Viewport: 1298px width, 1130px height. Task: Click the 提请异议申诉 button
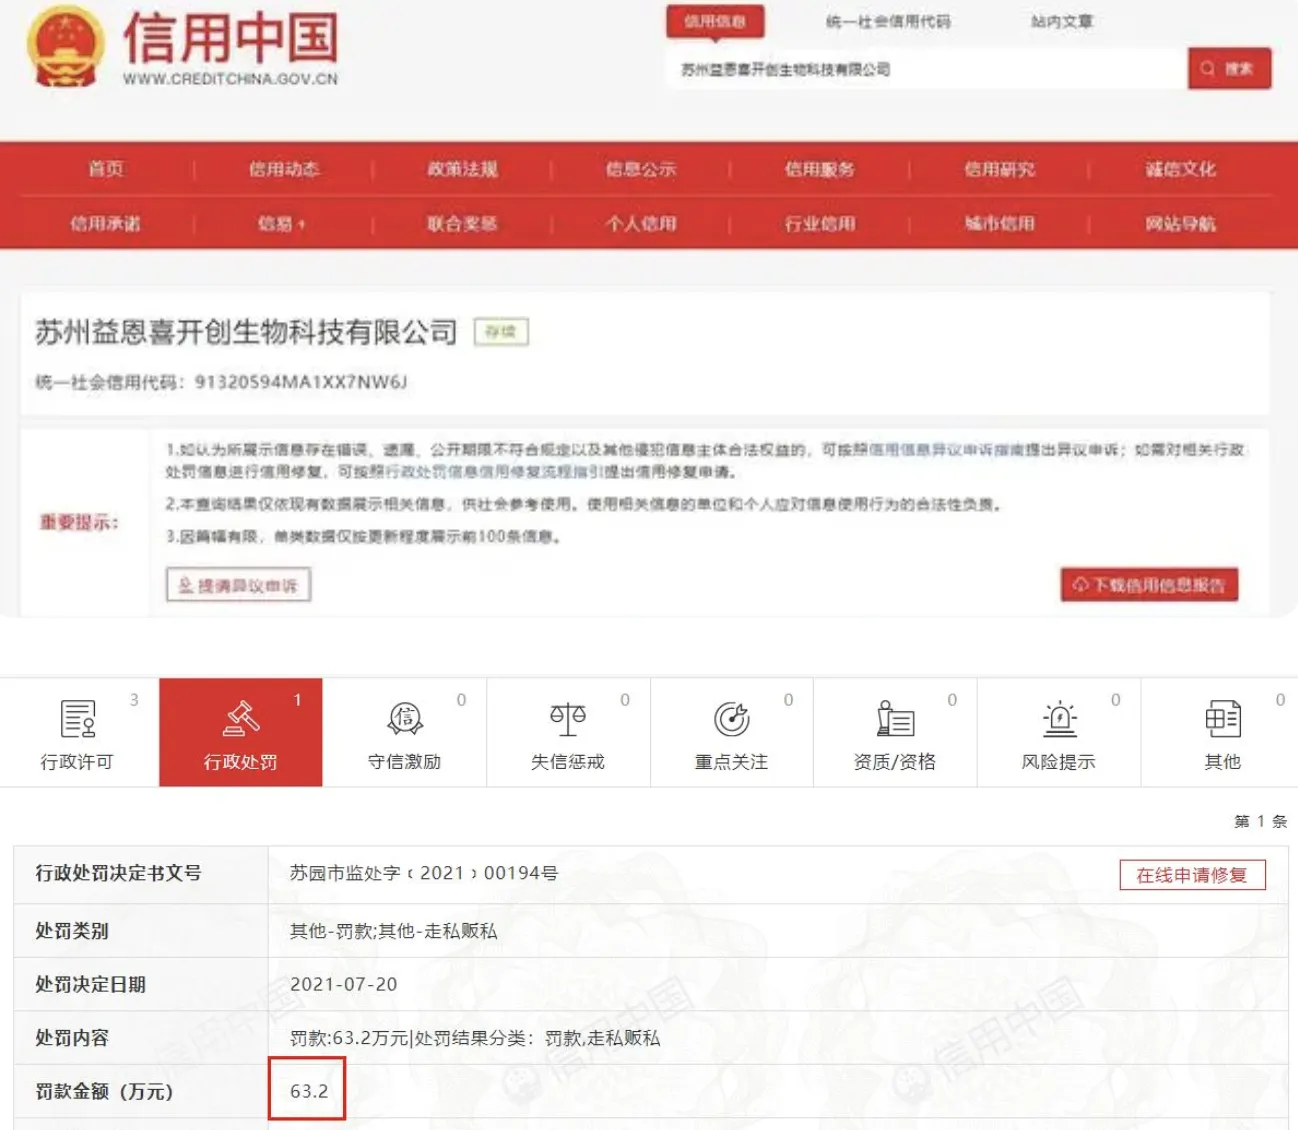tap(238, 585)
